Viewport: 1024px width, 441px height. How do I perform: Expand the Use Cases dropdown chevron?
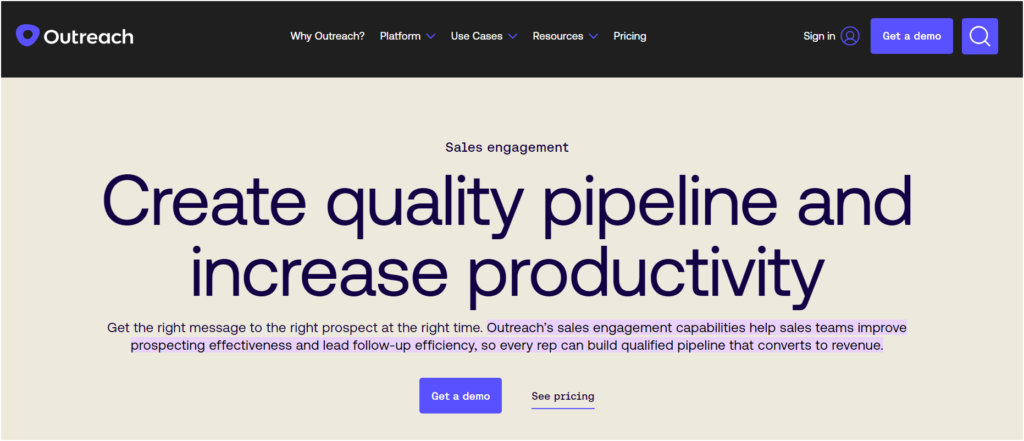(x=512, y=37)
